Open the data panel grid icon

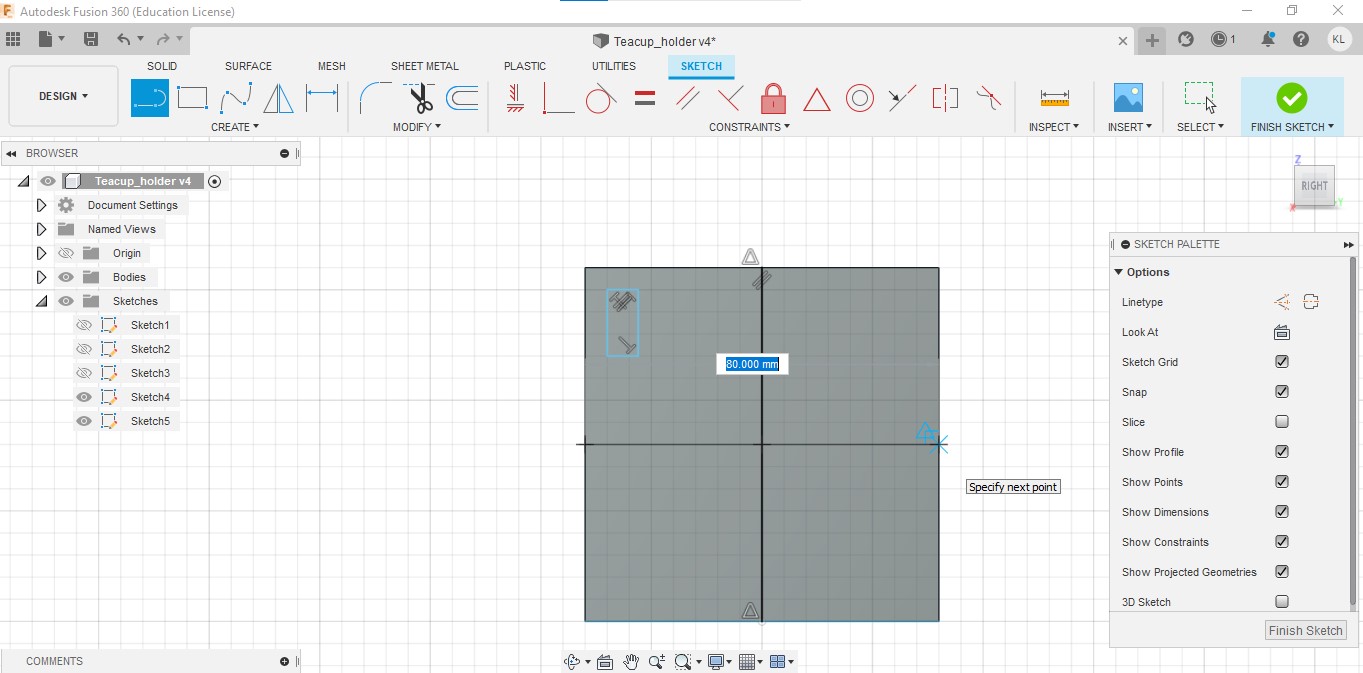[13, 39]
